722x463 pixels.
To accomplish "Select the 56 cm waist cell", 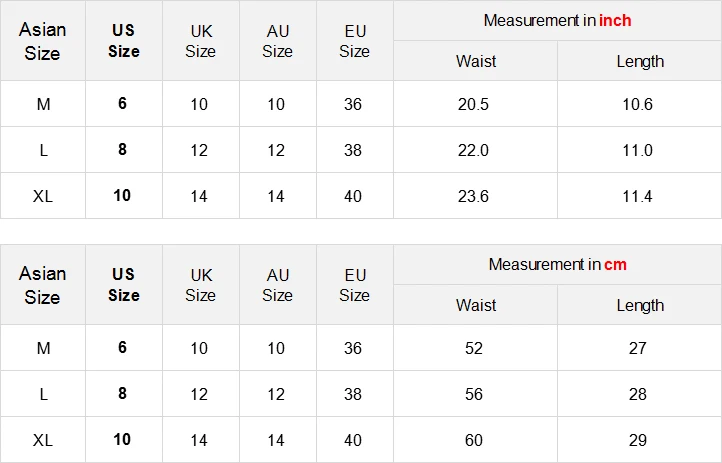I will [x=474, y=394].
